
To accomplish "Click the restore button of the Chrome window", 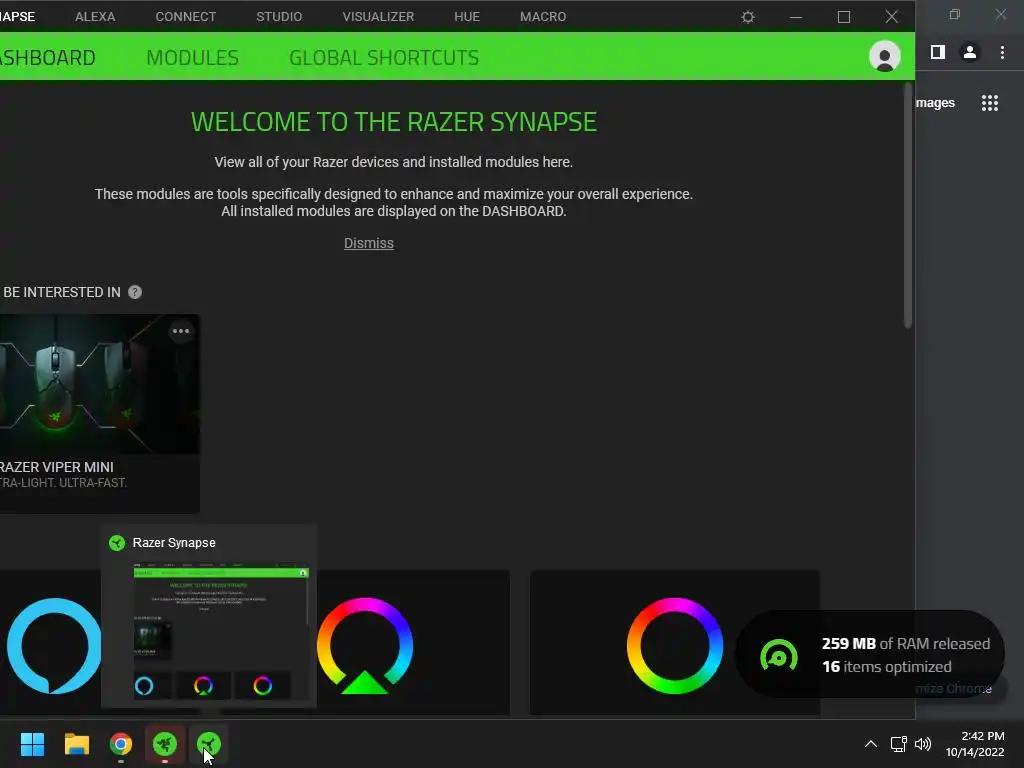I will tap(955, 14).
